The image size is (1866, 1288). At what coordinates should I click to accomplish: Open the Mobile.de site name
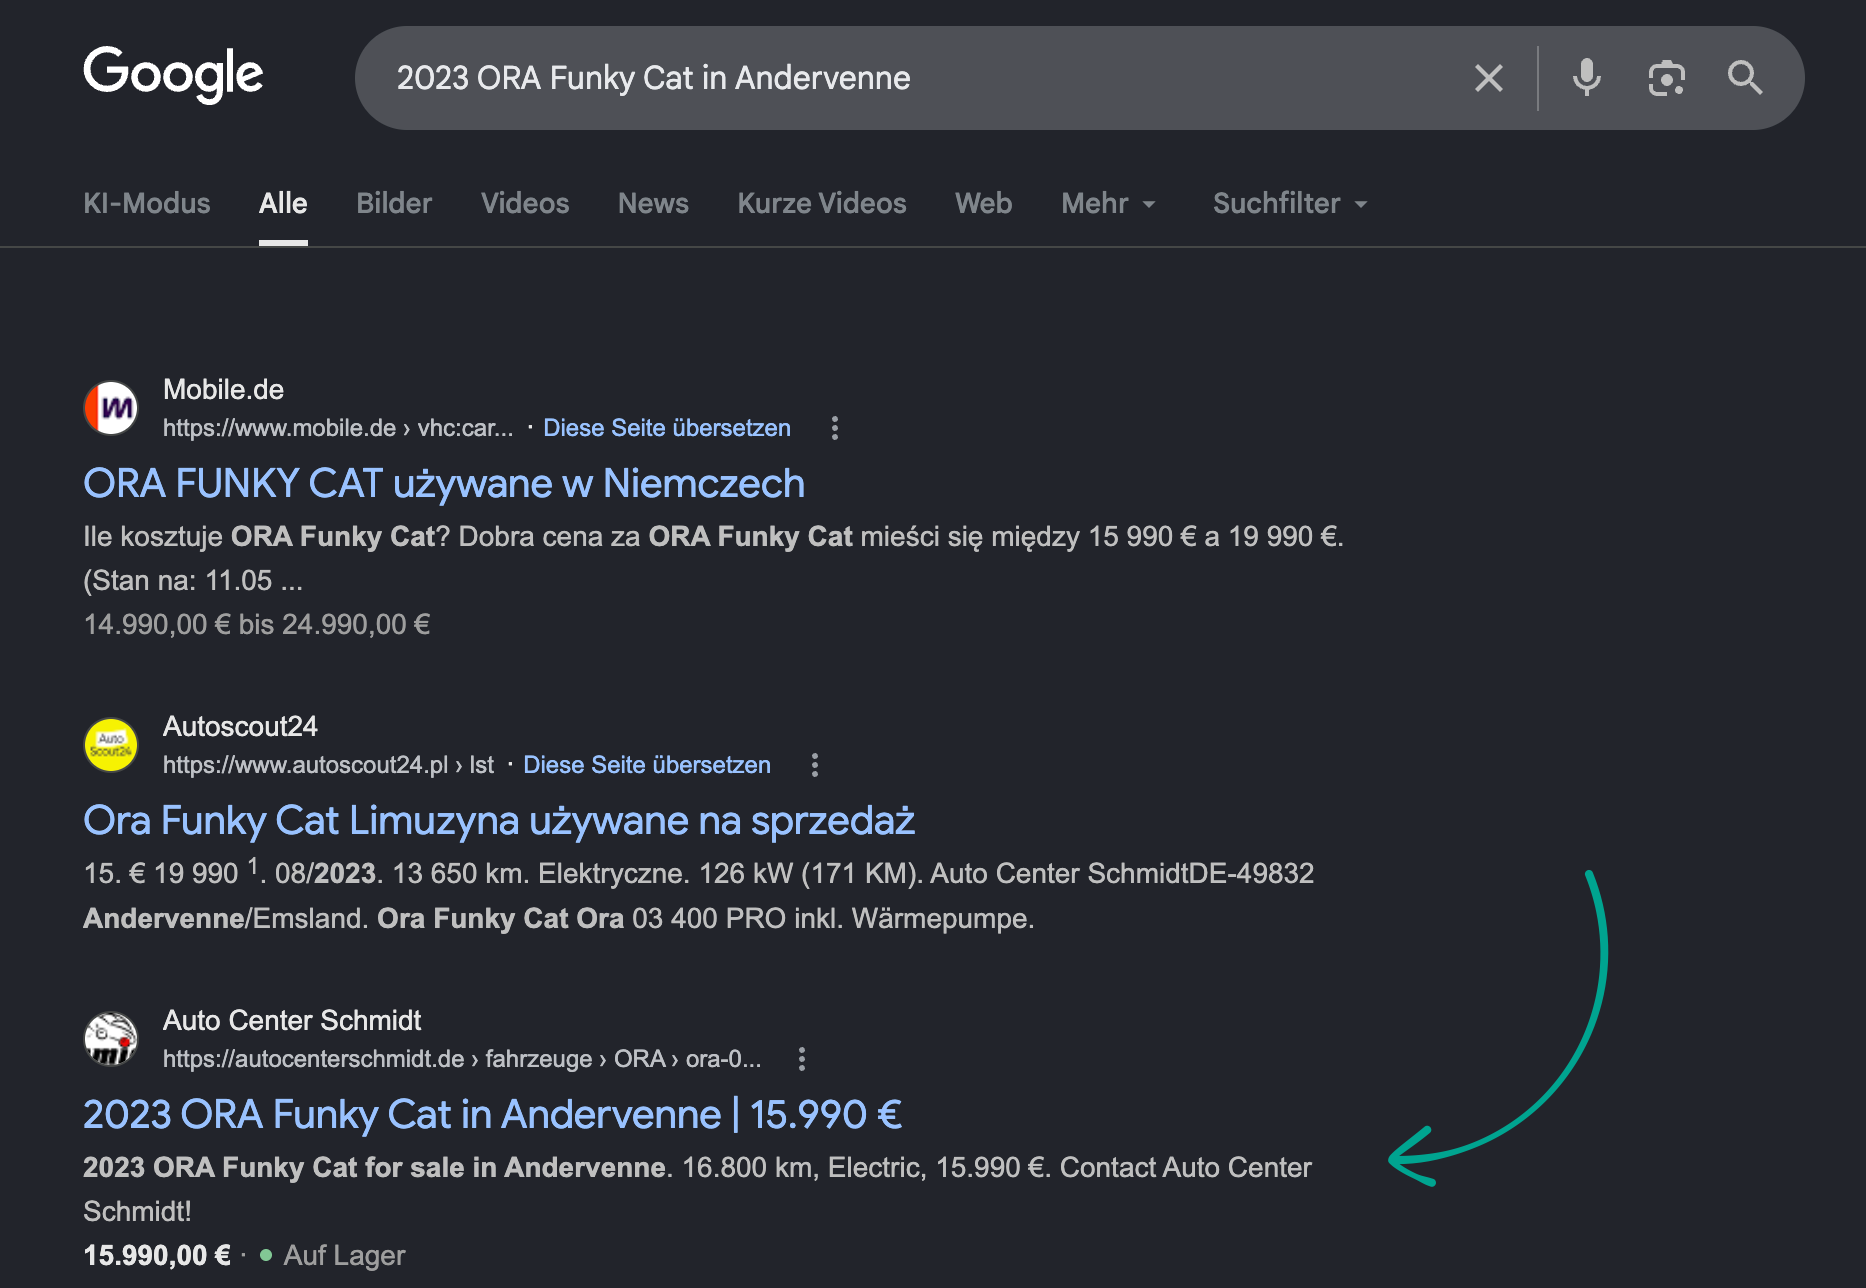pyautogui.click(x=223, y=389)
